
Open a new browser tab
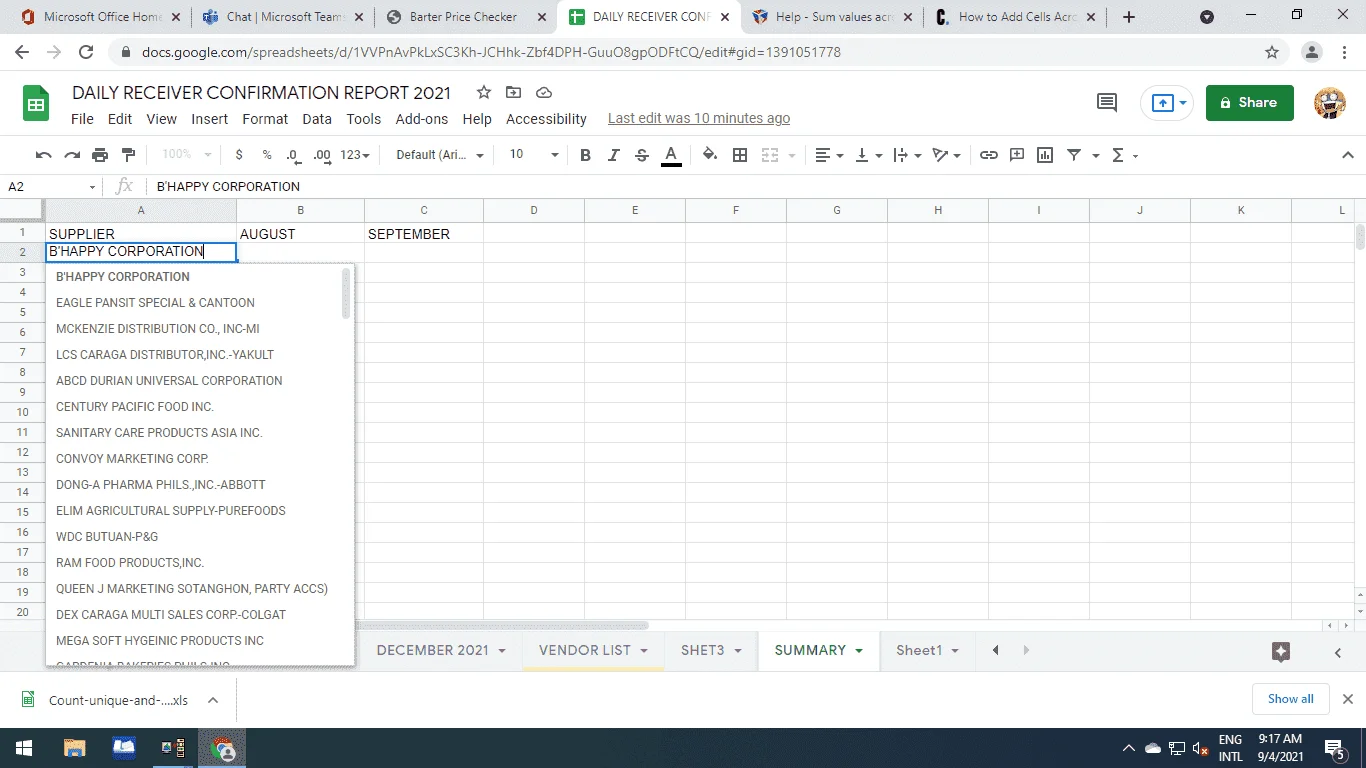(1129, 17)
